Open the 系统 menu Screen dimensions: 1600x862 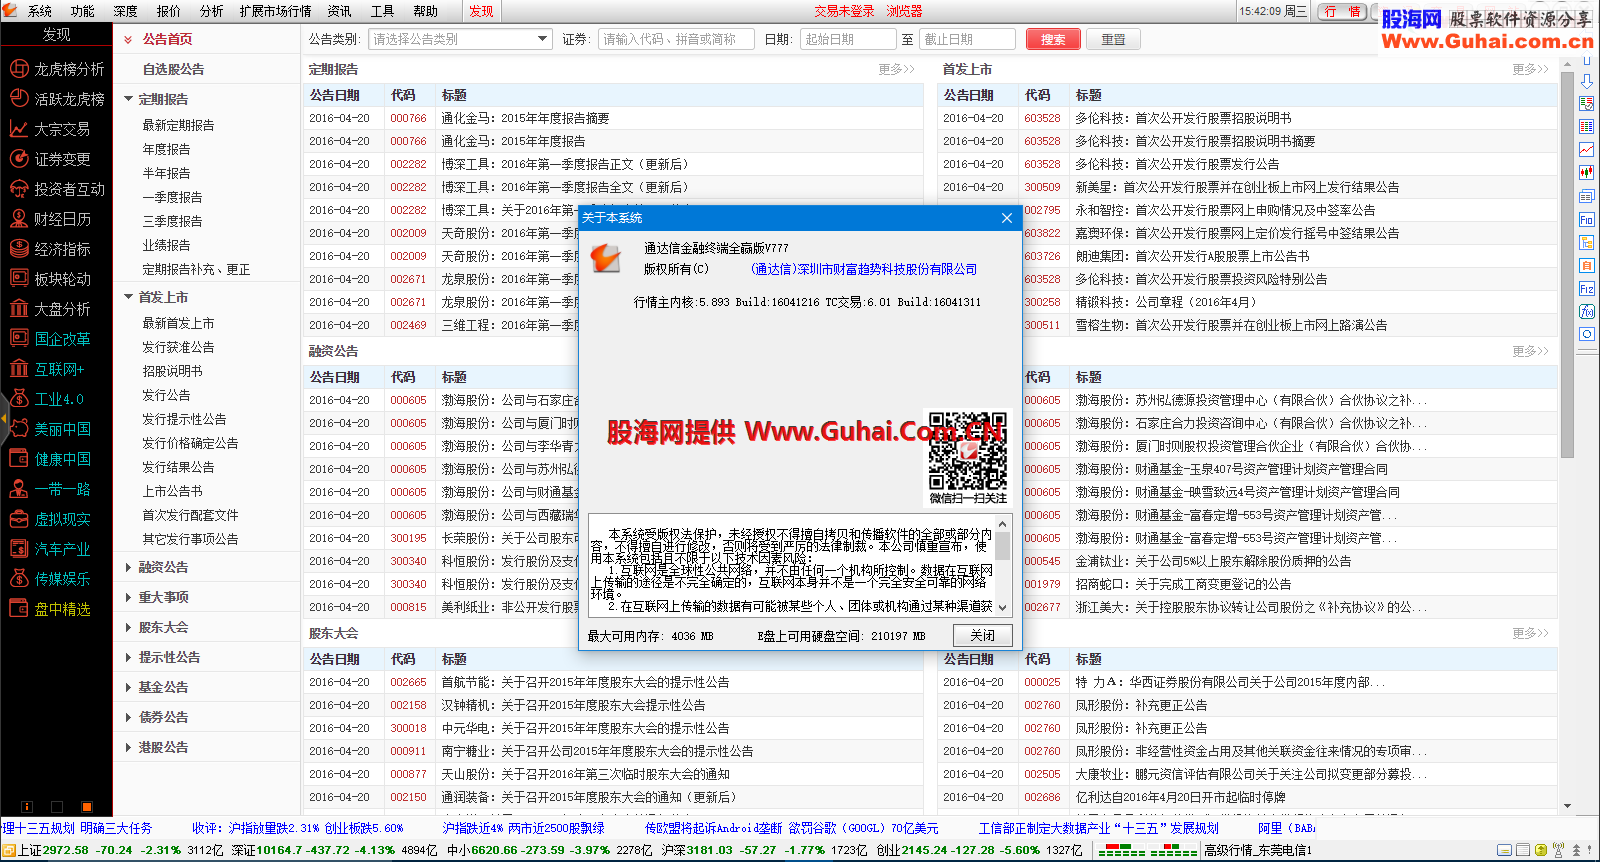40,11
